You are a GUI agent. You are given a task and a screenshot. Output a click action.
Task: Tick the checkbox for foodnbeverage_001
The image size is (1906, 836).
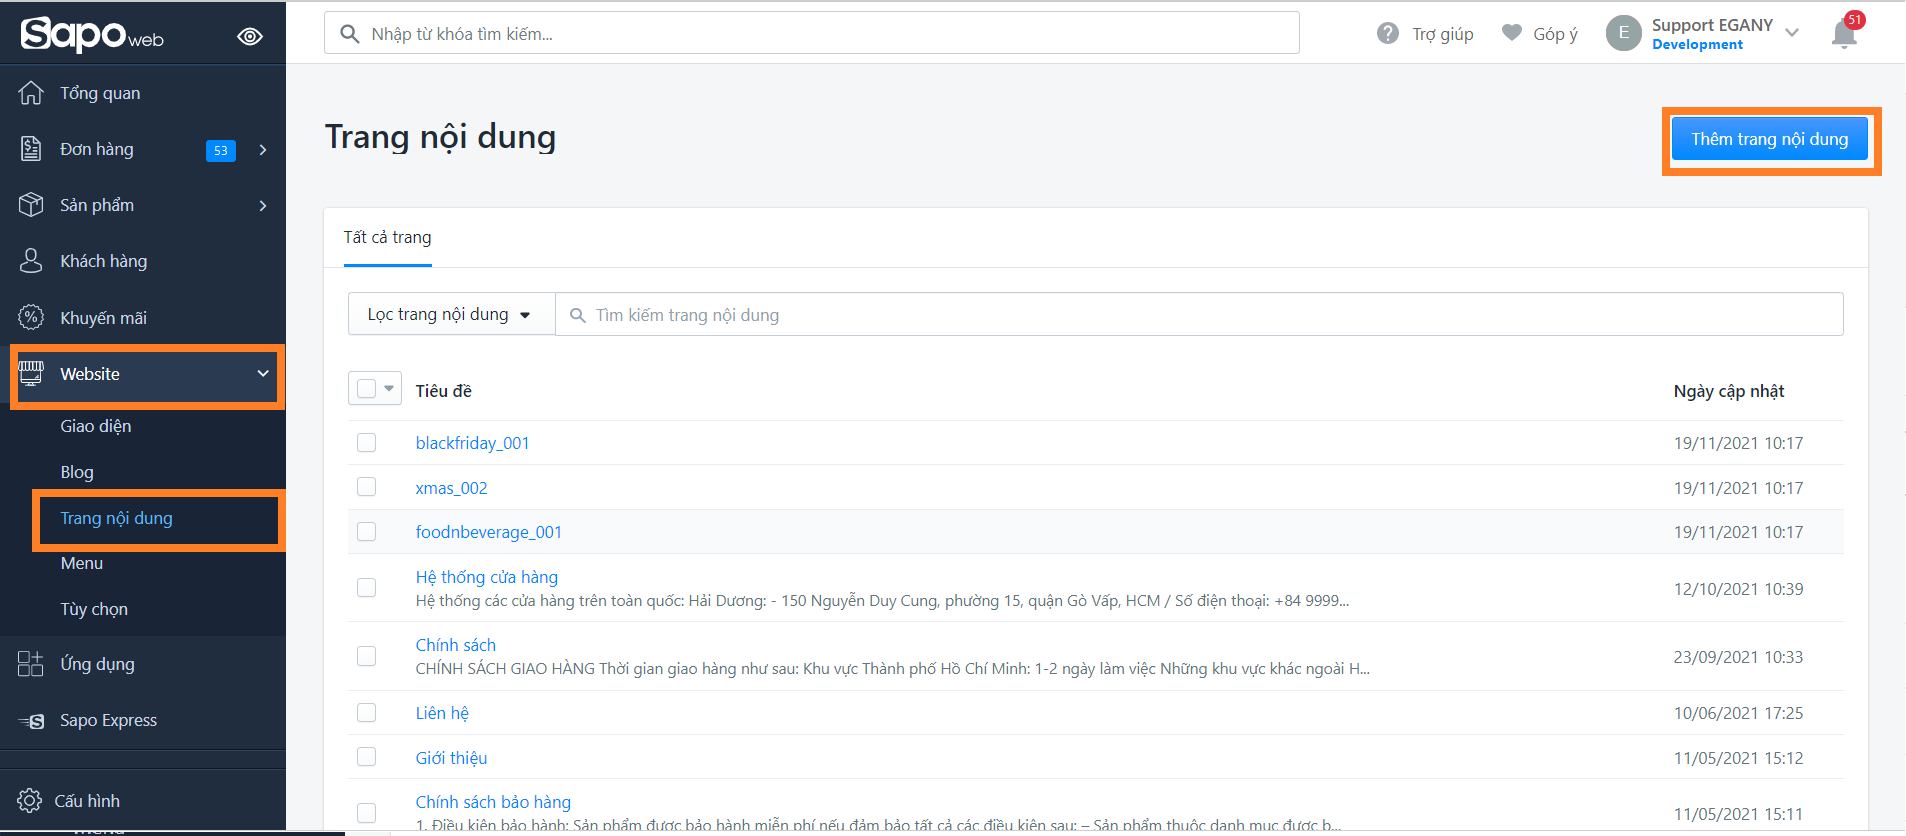[367, 531]
